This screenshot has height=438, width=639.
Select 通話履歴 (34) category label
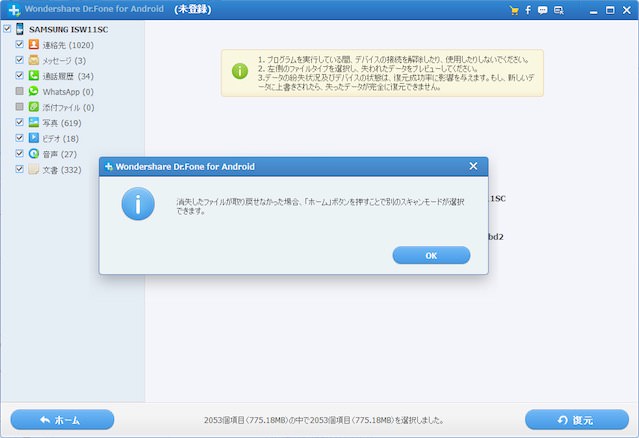(x=68, y=76)
